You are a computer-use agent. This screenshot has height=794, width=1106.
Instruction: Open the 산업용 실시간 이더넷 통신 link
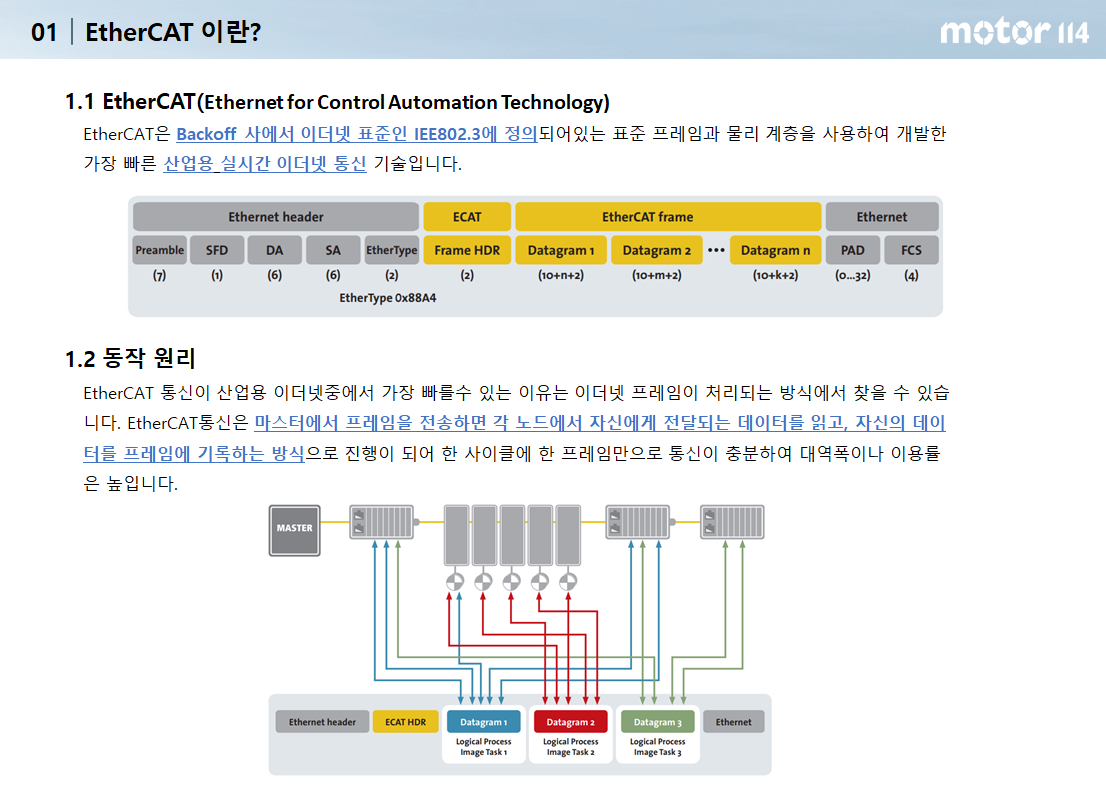click(265, 164)
